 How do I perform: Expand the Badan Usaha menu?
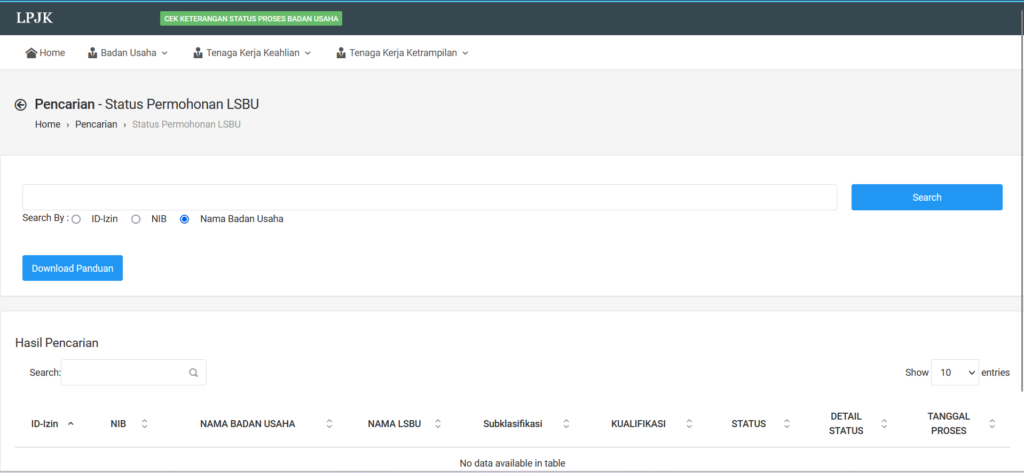click(x=128, y=53)
